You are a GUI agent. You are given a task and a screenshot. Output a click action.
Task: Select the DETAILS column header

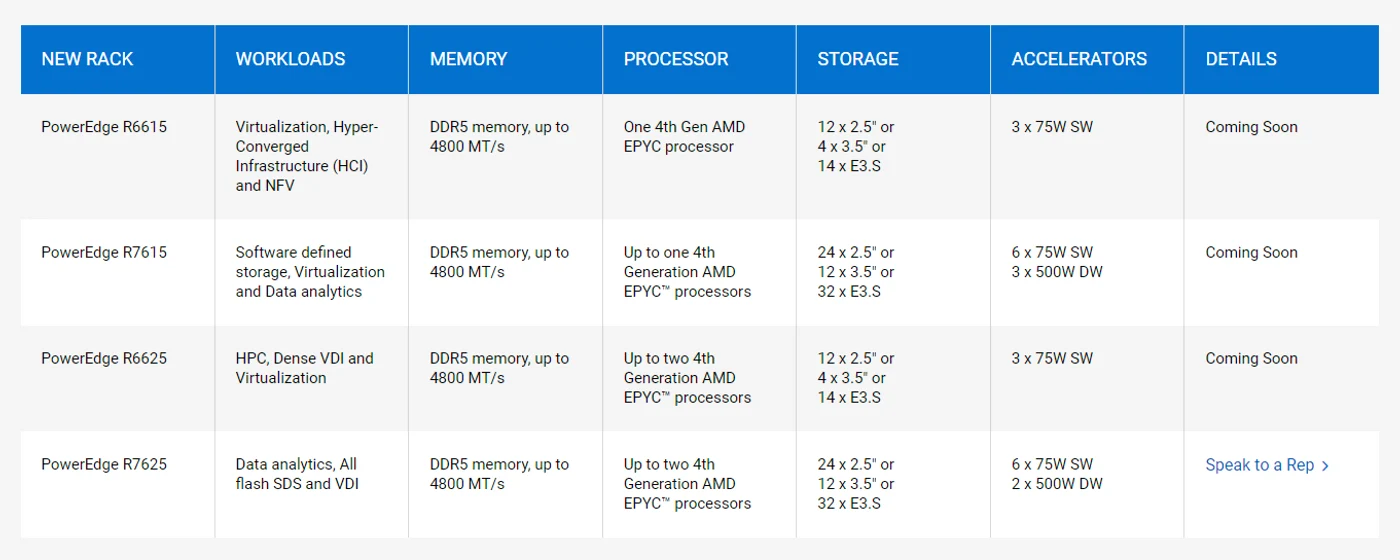point(1241,59)
